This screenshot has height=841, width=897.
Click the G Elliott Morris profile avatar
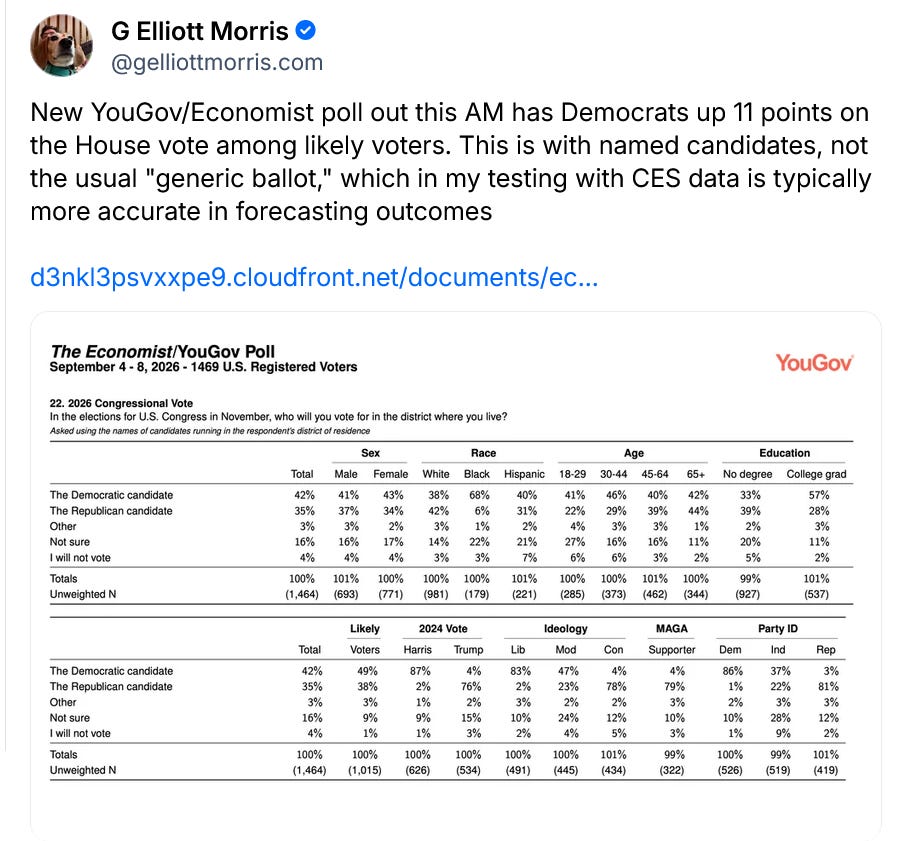point(61,46)
